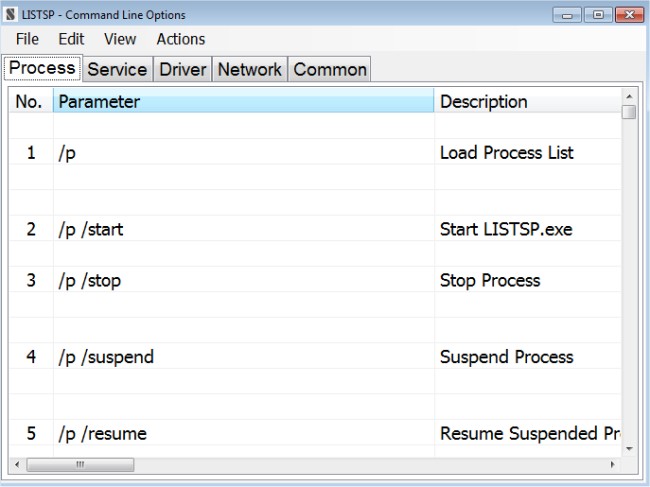The image size is (650, 487).
Task: Select the Stop Process description cell
Action: point(490,280)
